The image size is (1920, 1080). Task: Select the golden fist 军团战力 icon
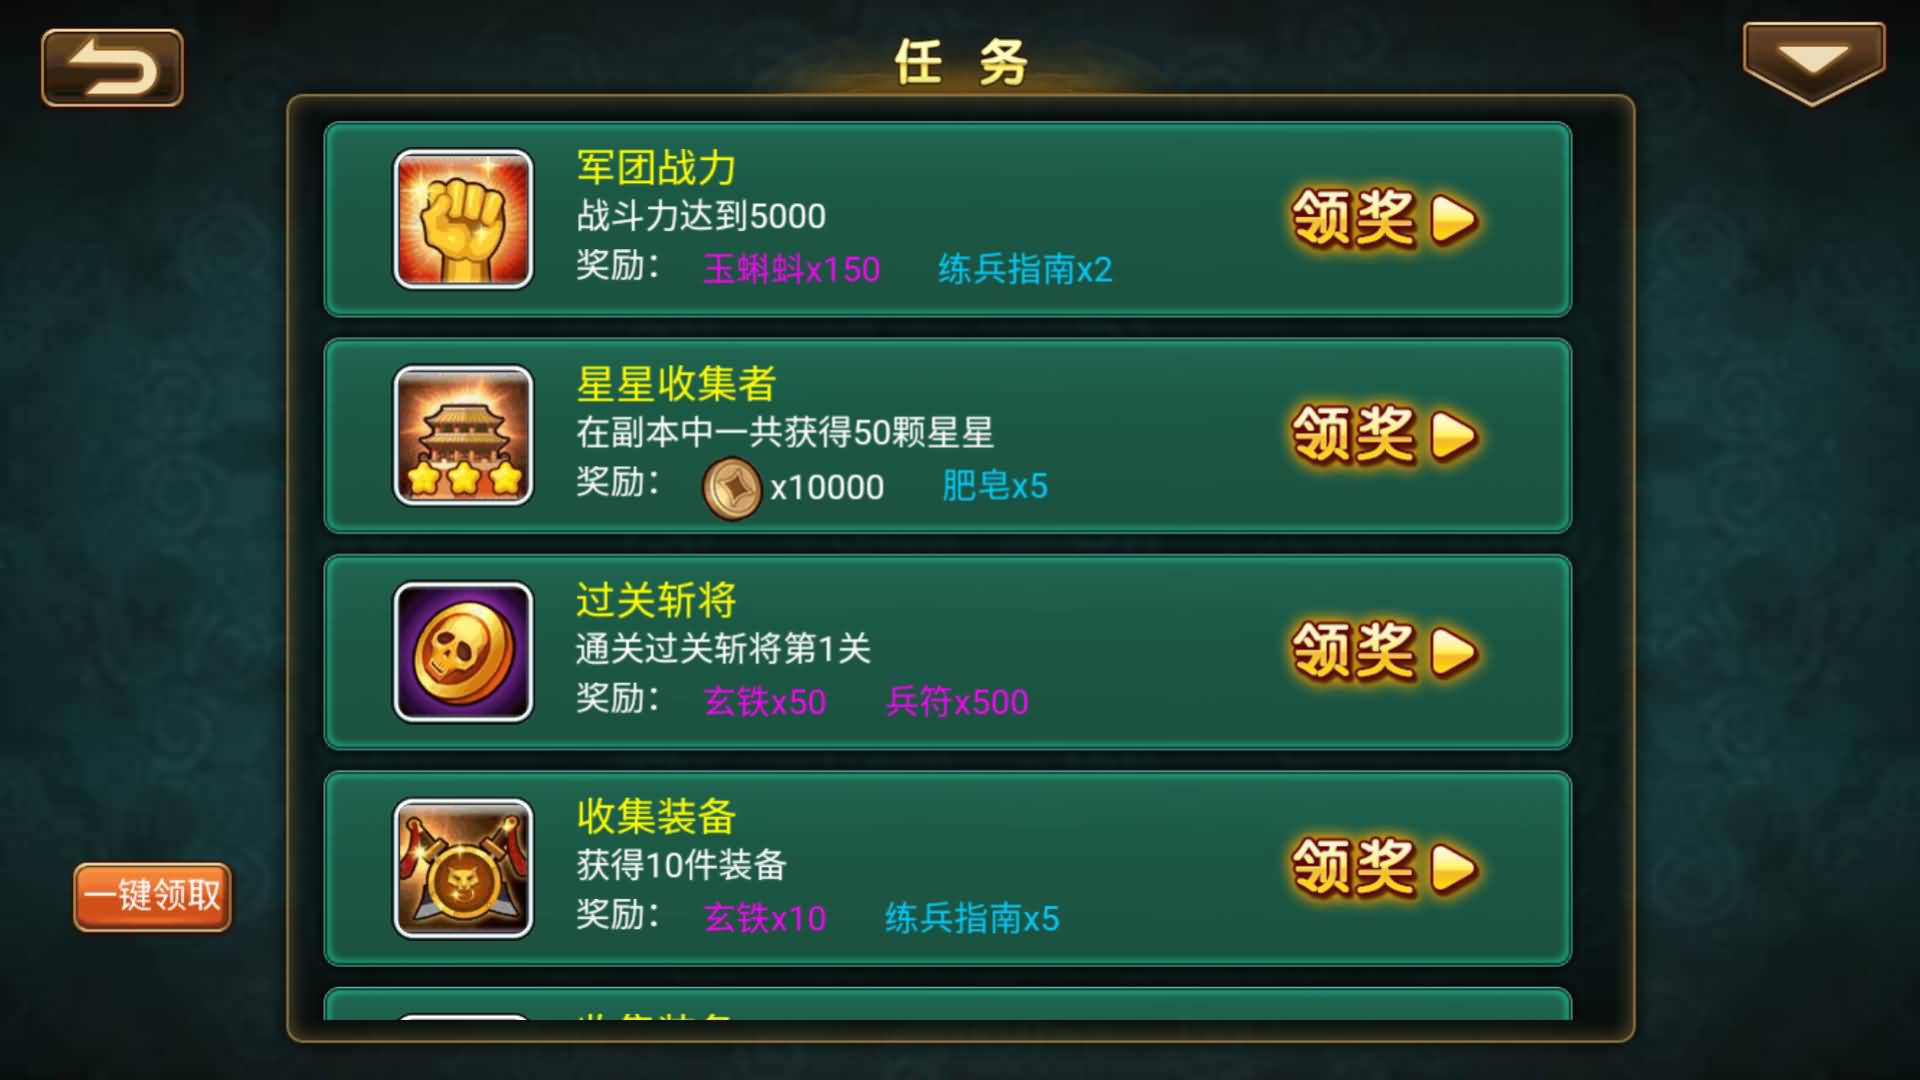(x=463, y=219)
